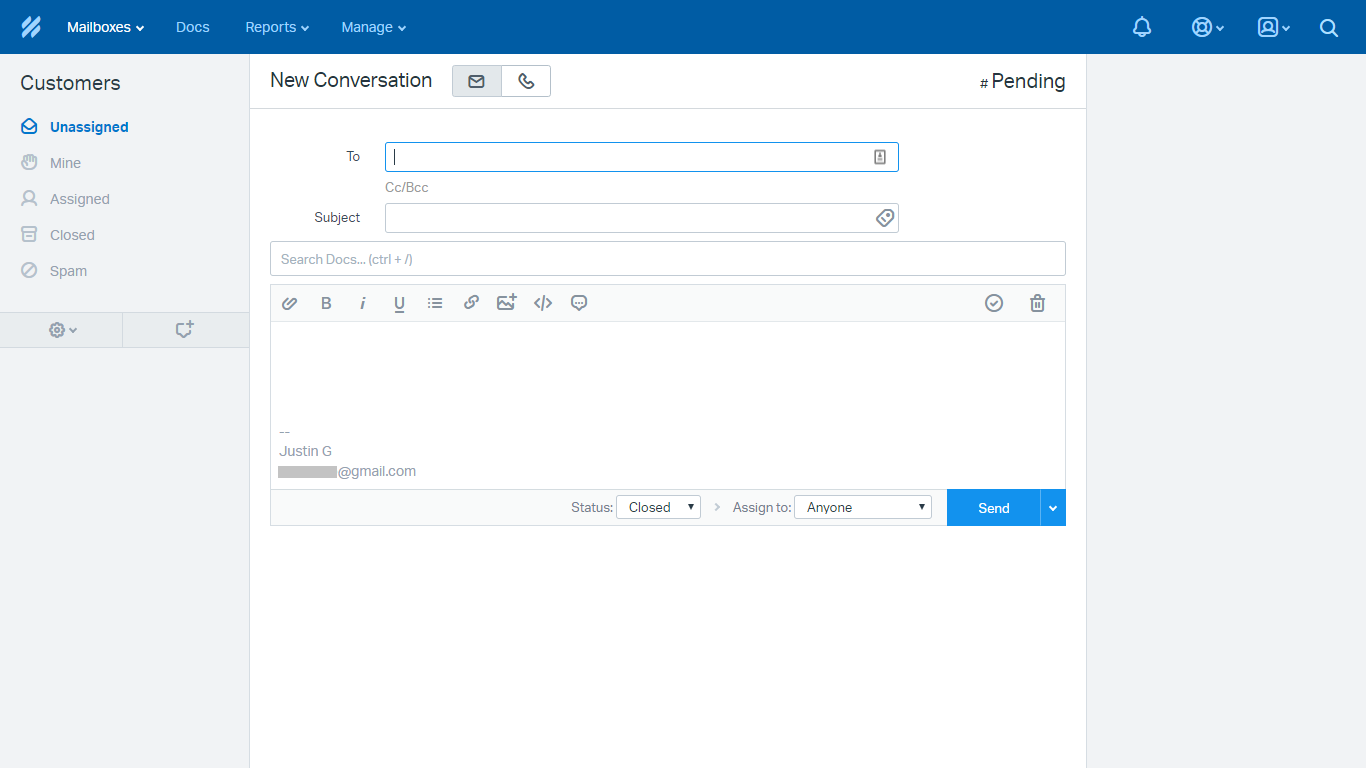Insert a bulleted list
This screenshot has width=1366, height=768.
click(435, 303)
